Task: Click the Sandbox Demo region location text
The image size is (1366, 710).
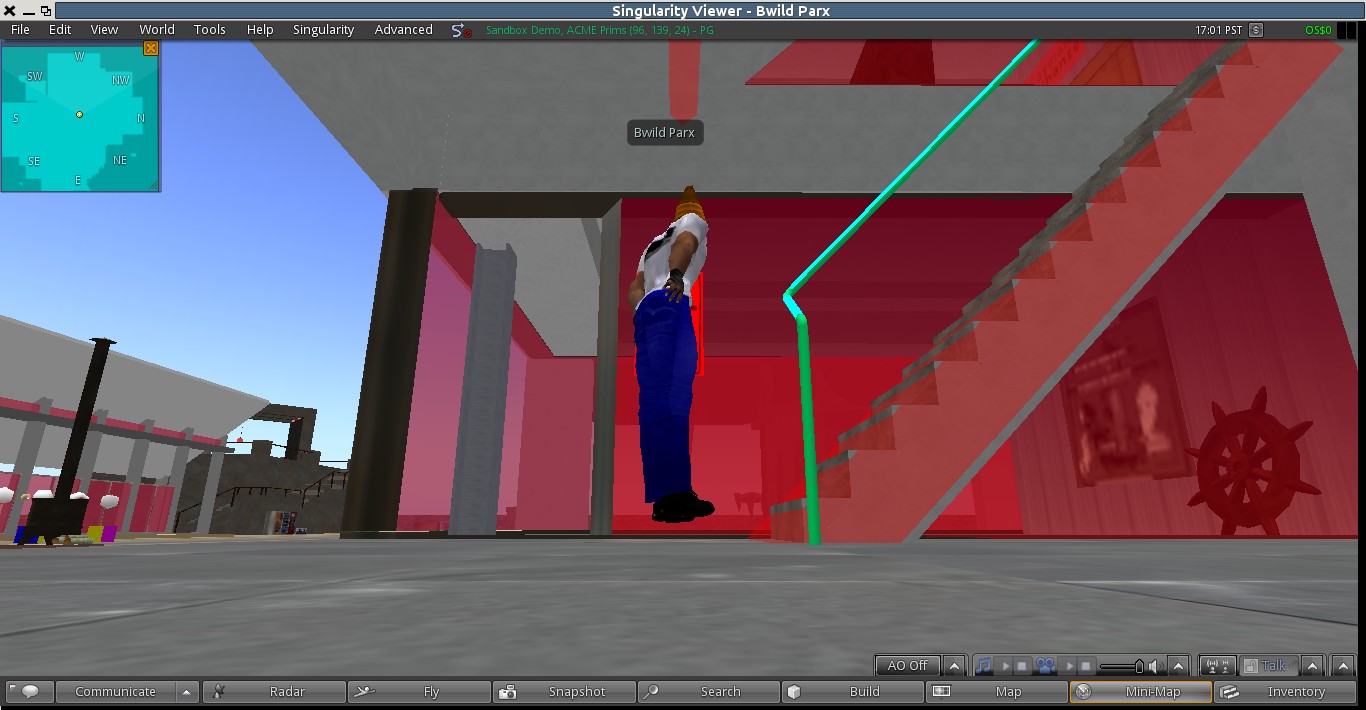Action: [599, 30]
